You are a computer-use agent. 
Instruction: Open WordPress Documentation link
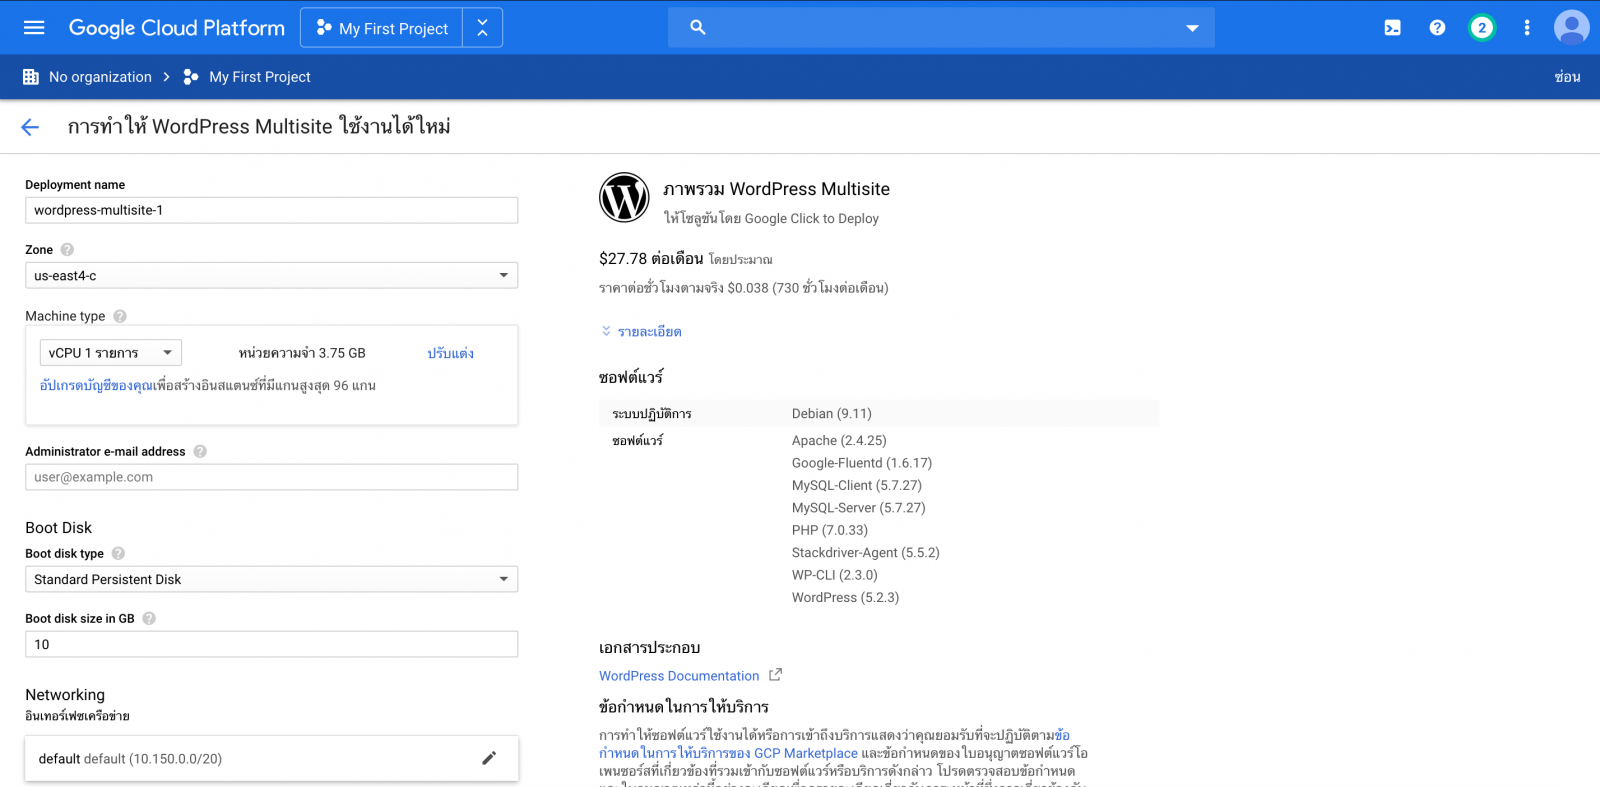click(679, 676)
